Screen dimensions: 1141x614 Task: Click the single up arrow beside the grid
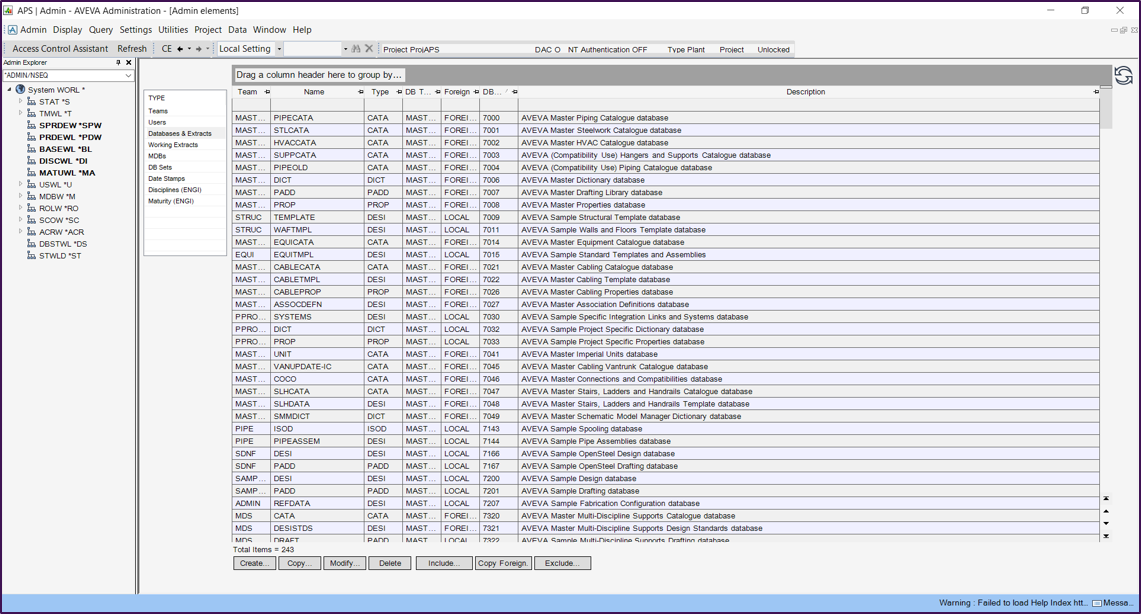click(1106, 511)
